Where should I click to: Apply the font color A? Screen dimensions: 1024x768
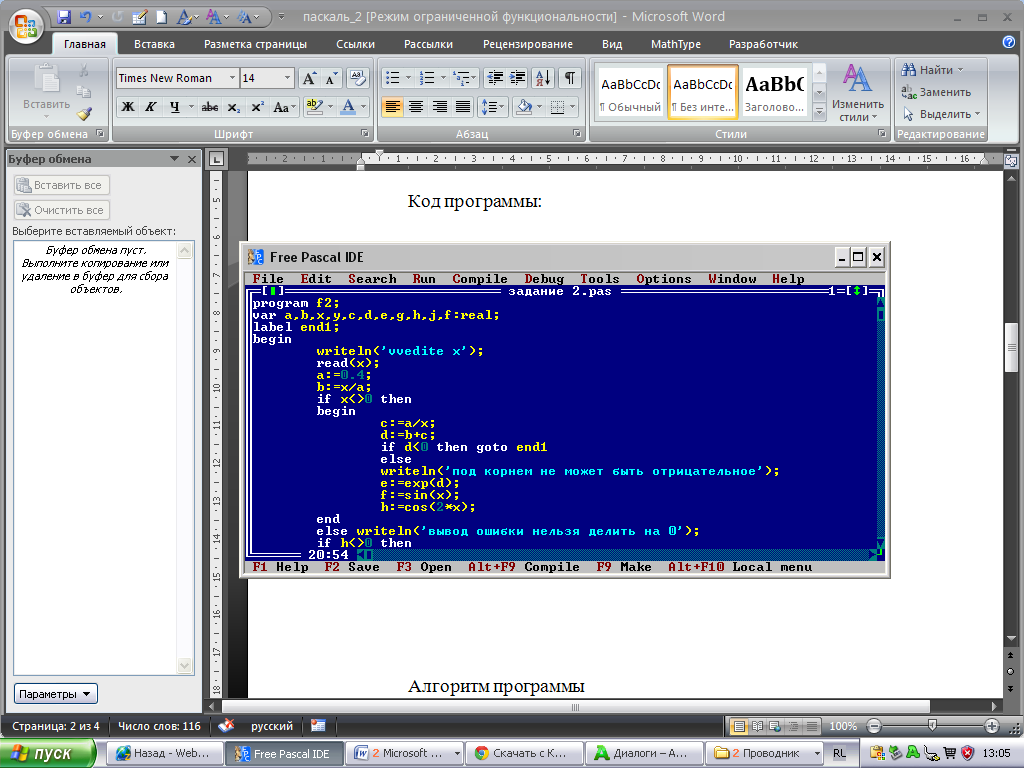point(349,106)
